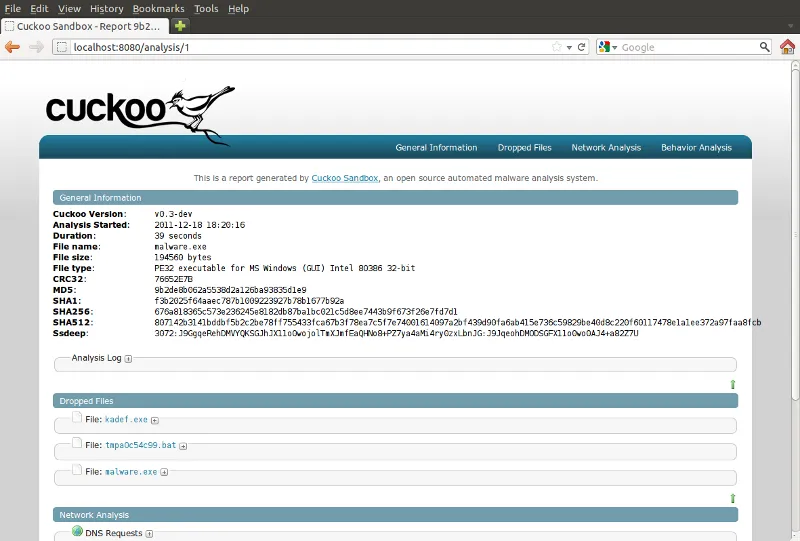Jump to General Information nav link

point(436,147)
